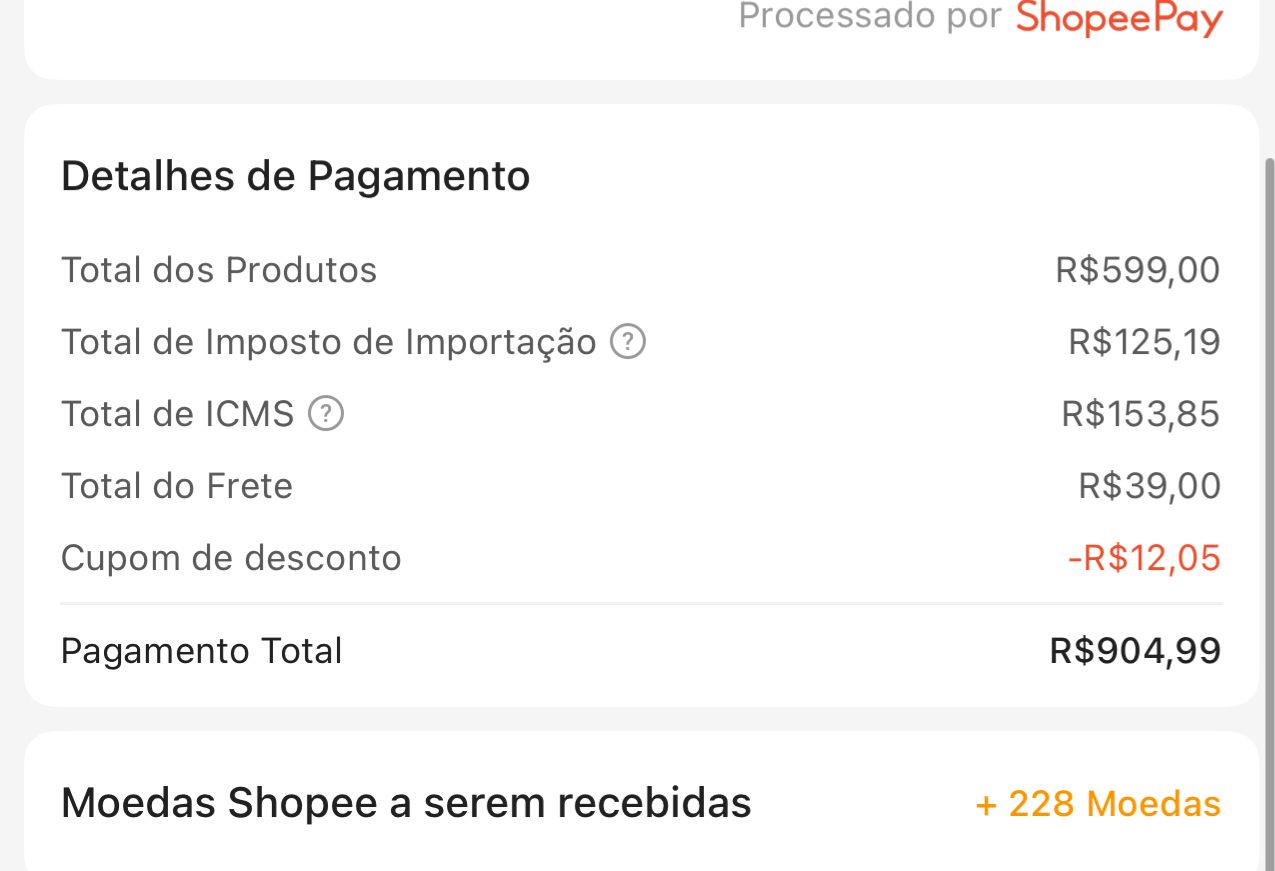Select the R$125,19 import tax value

click(x=1144, y=342)
